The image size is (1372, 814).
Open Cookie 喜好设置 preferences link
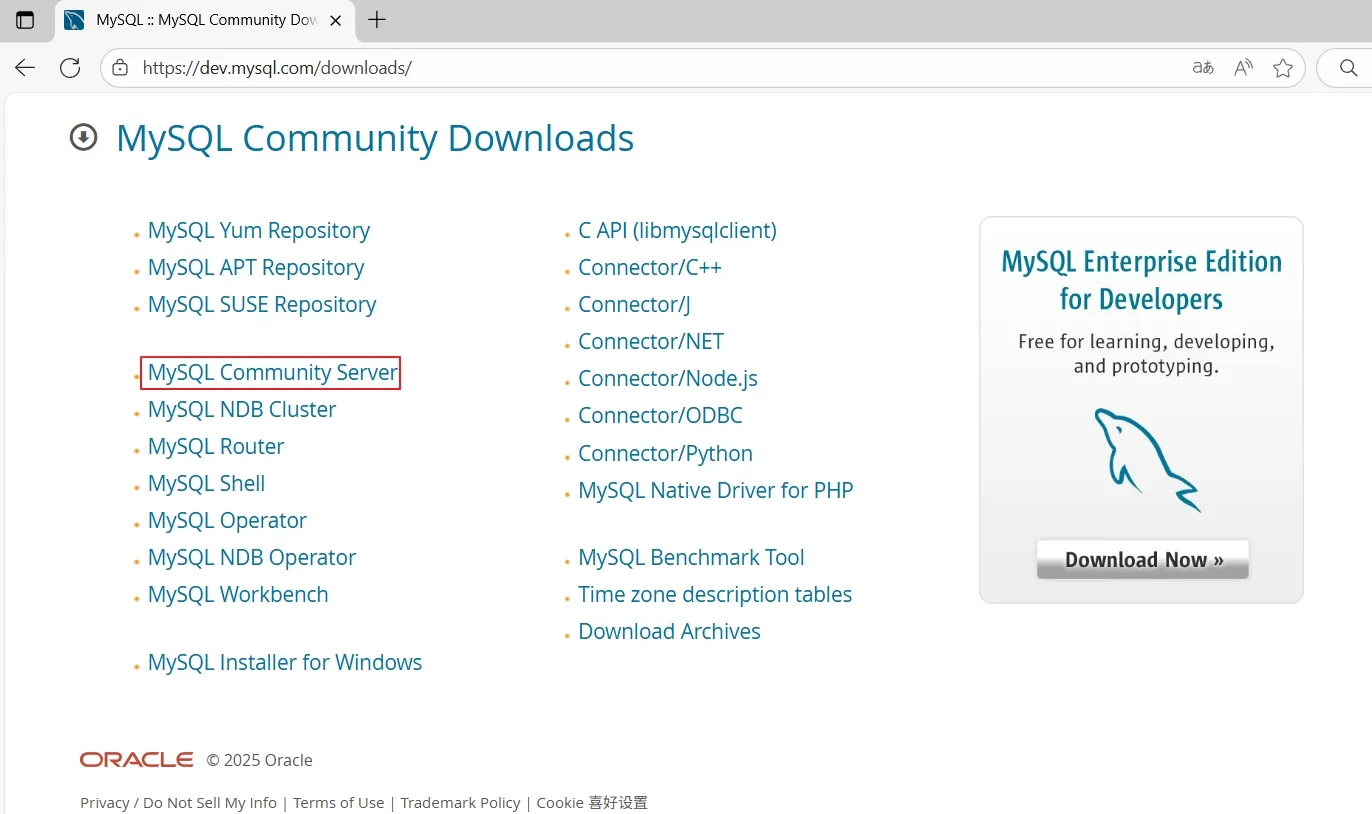pyautogui.click(x=592, y=802)
